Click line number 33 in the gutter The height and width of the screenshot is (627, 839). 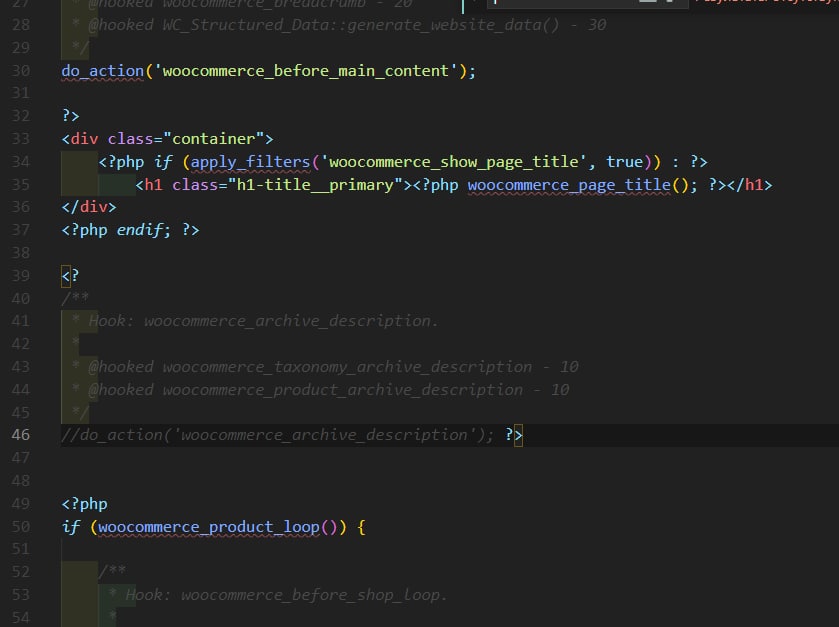21,139
